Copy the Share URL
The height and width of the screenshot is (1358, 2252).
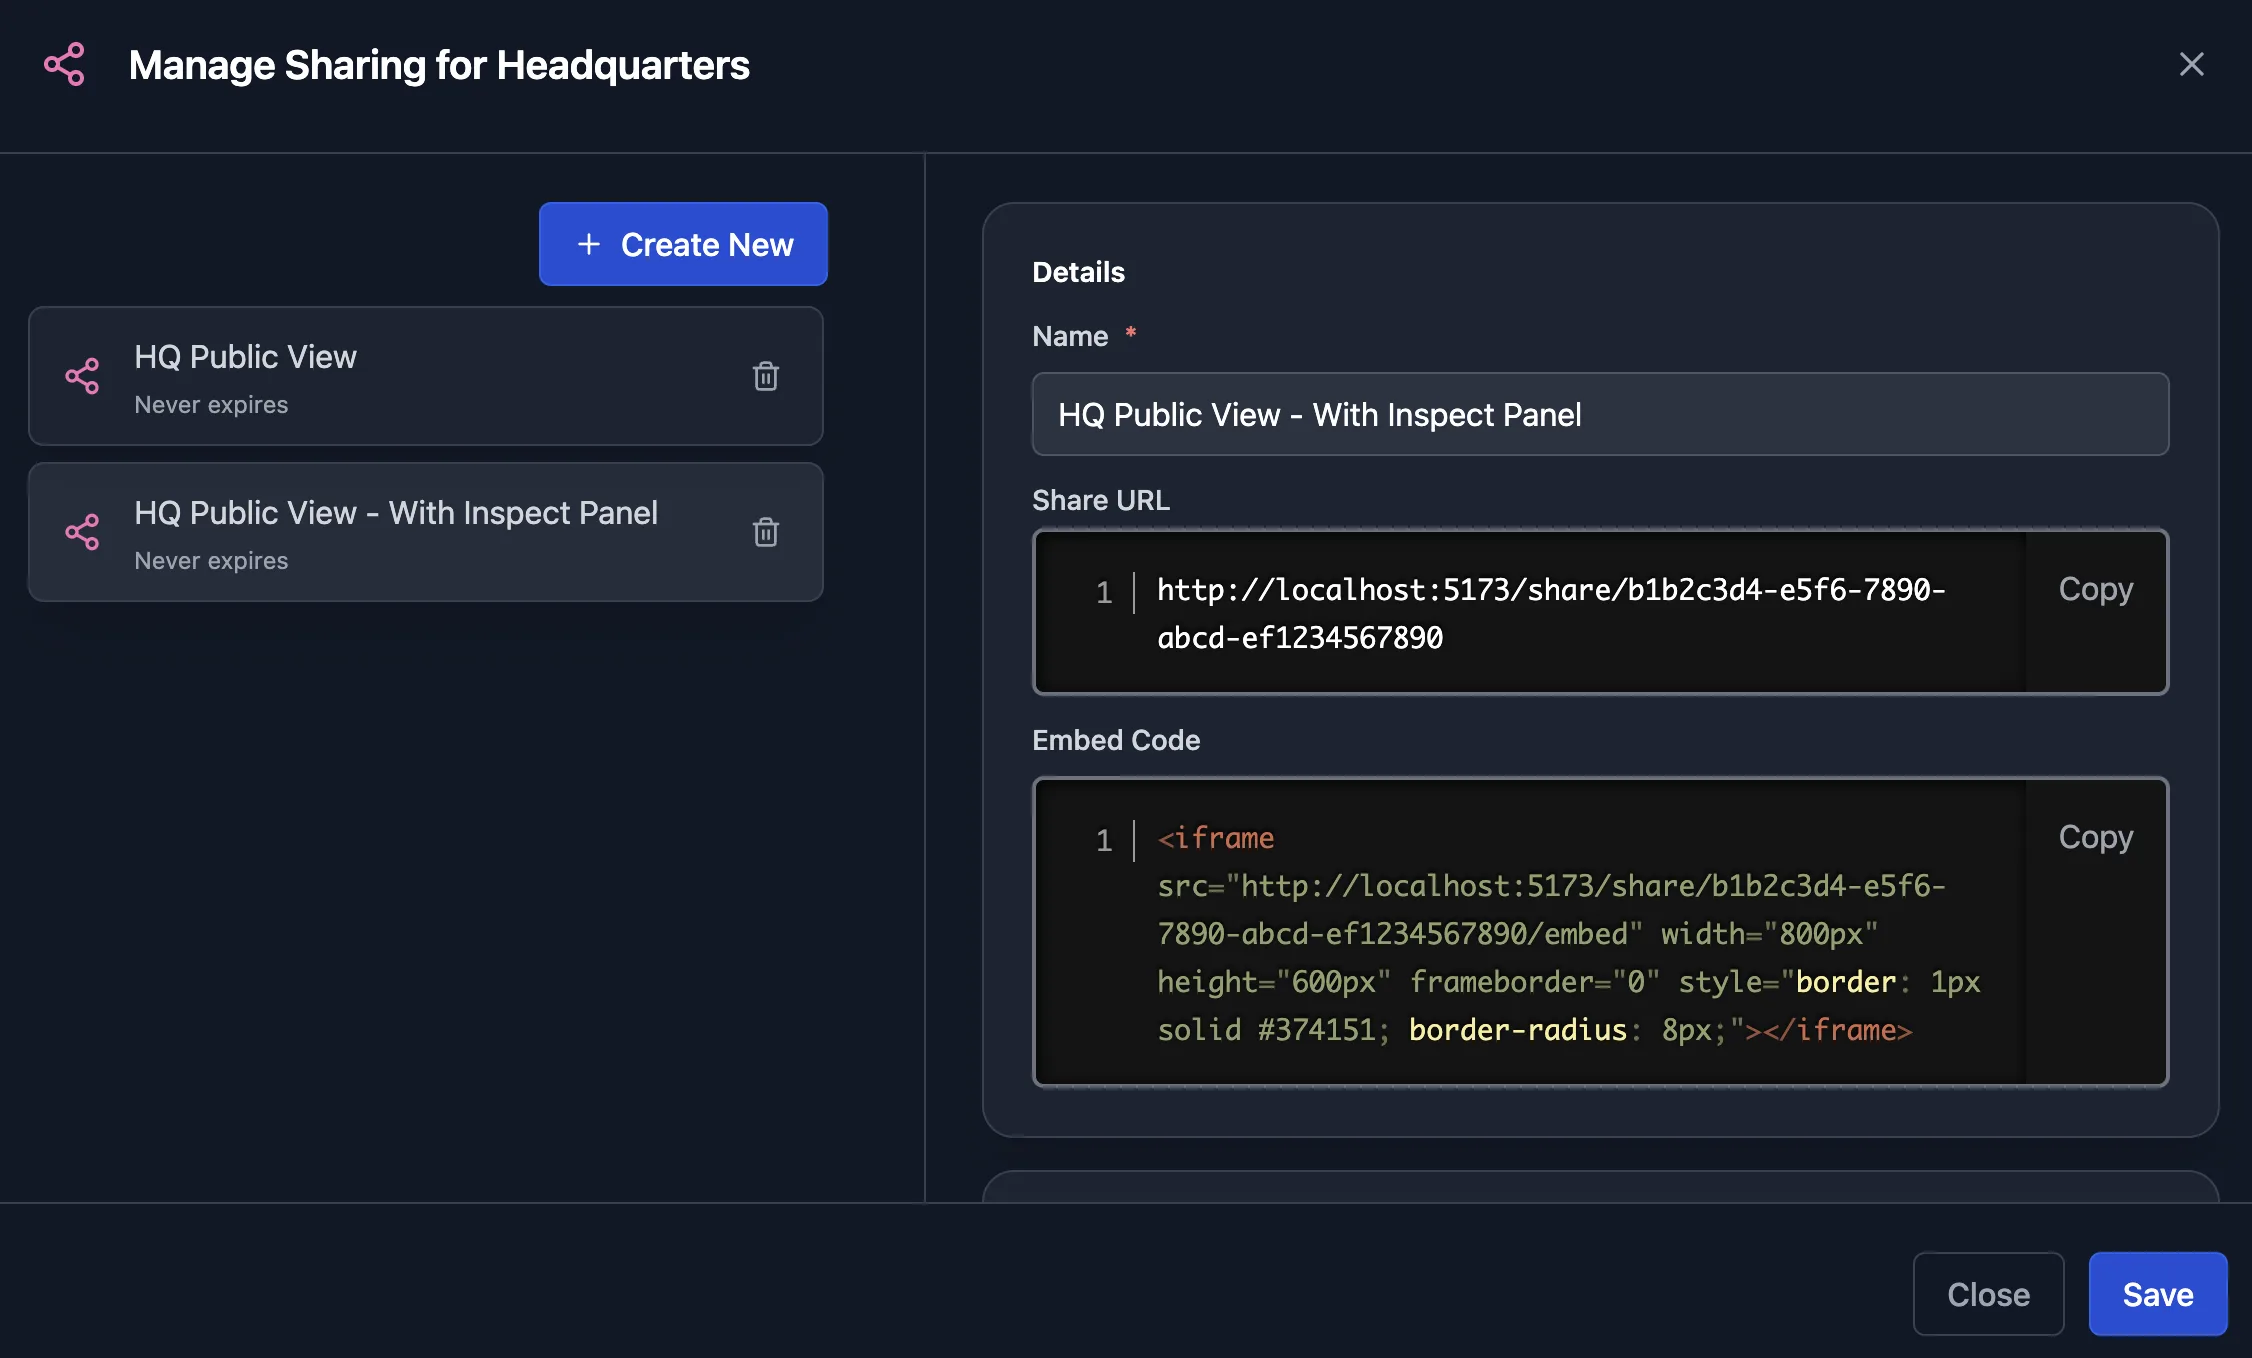click(x=2096, y=589)
